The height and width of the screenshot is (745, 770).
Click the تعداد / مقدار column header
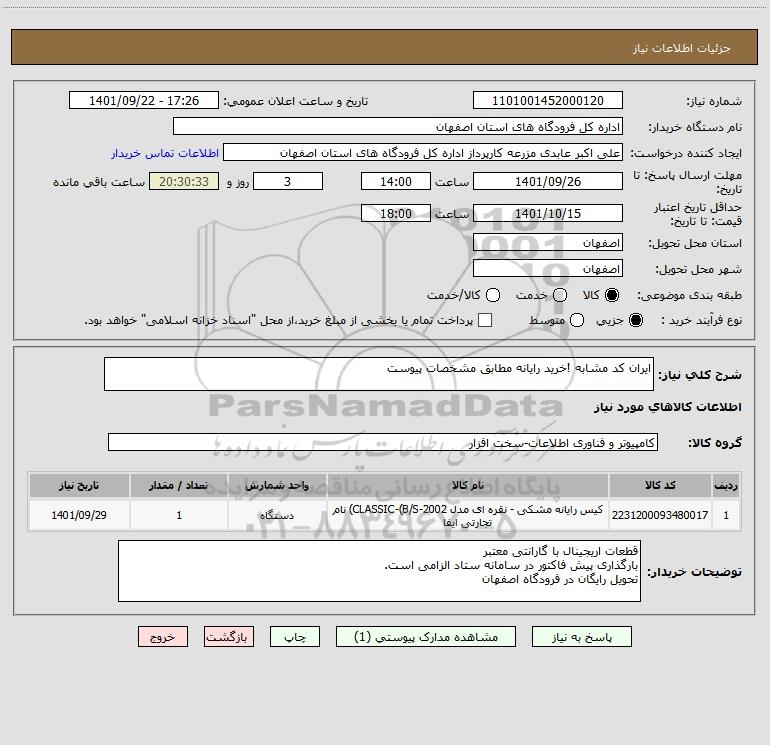coord(179,485)
